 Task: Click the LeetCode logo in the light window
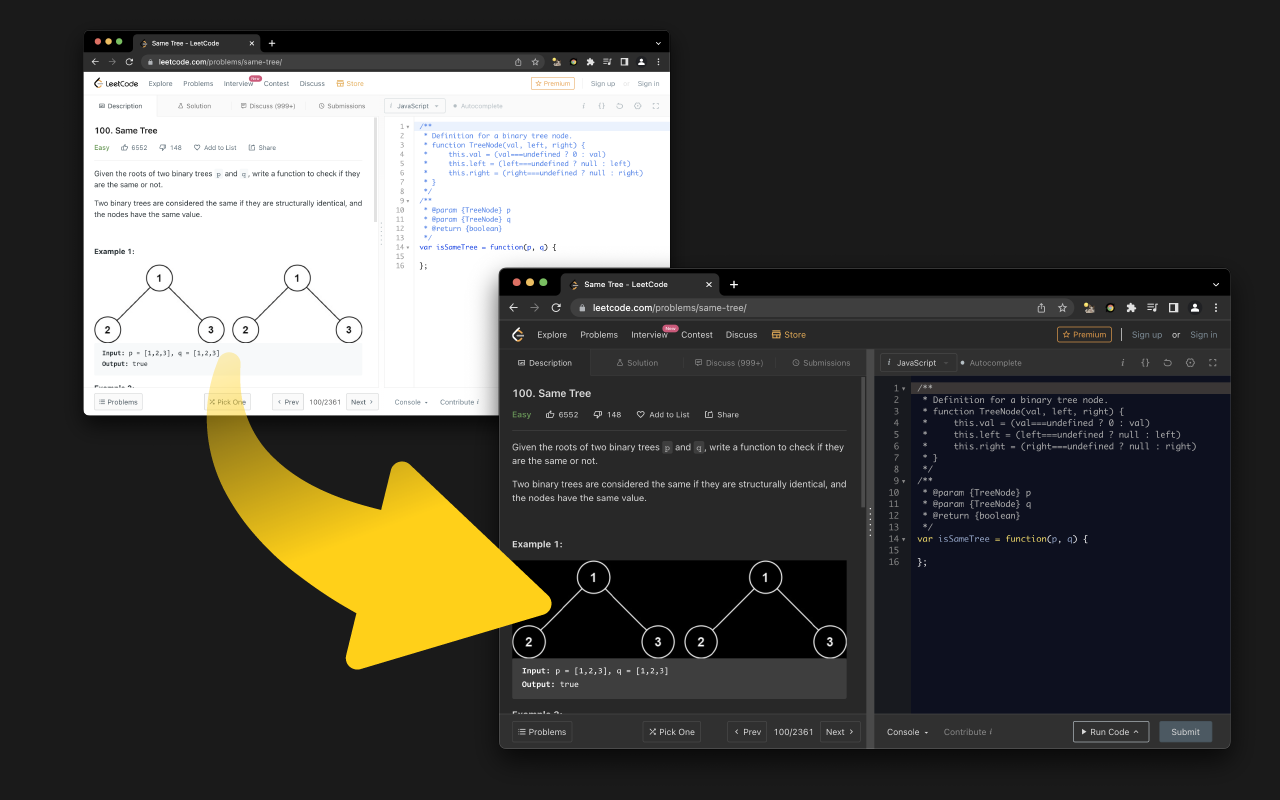pyautogui.click(x=115, y=84)
